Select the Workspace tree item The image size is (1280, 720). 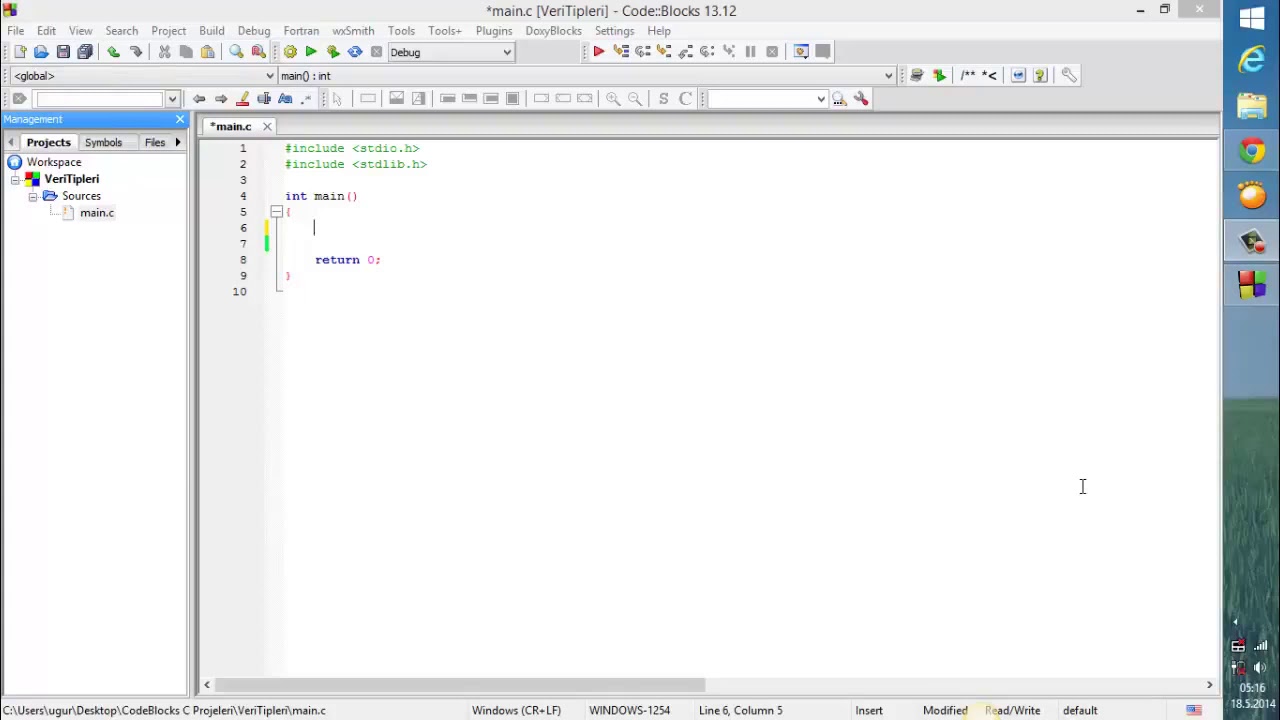(54, 162)
